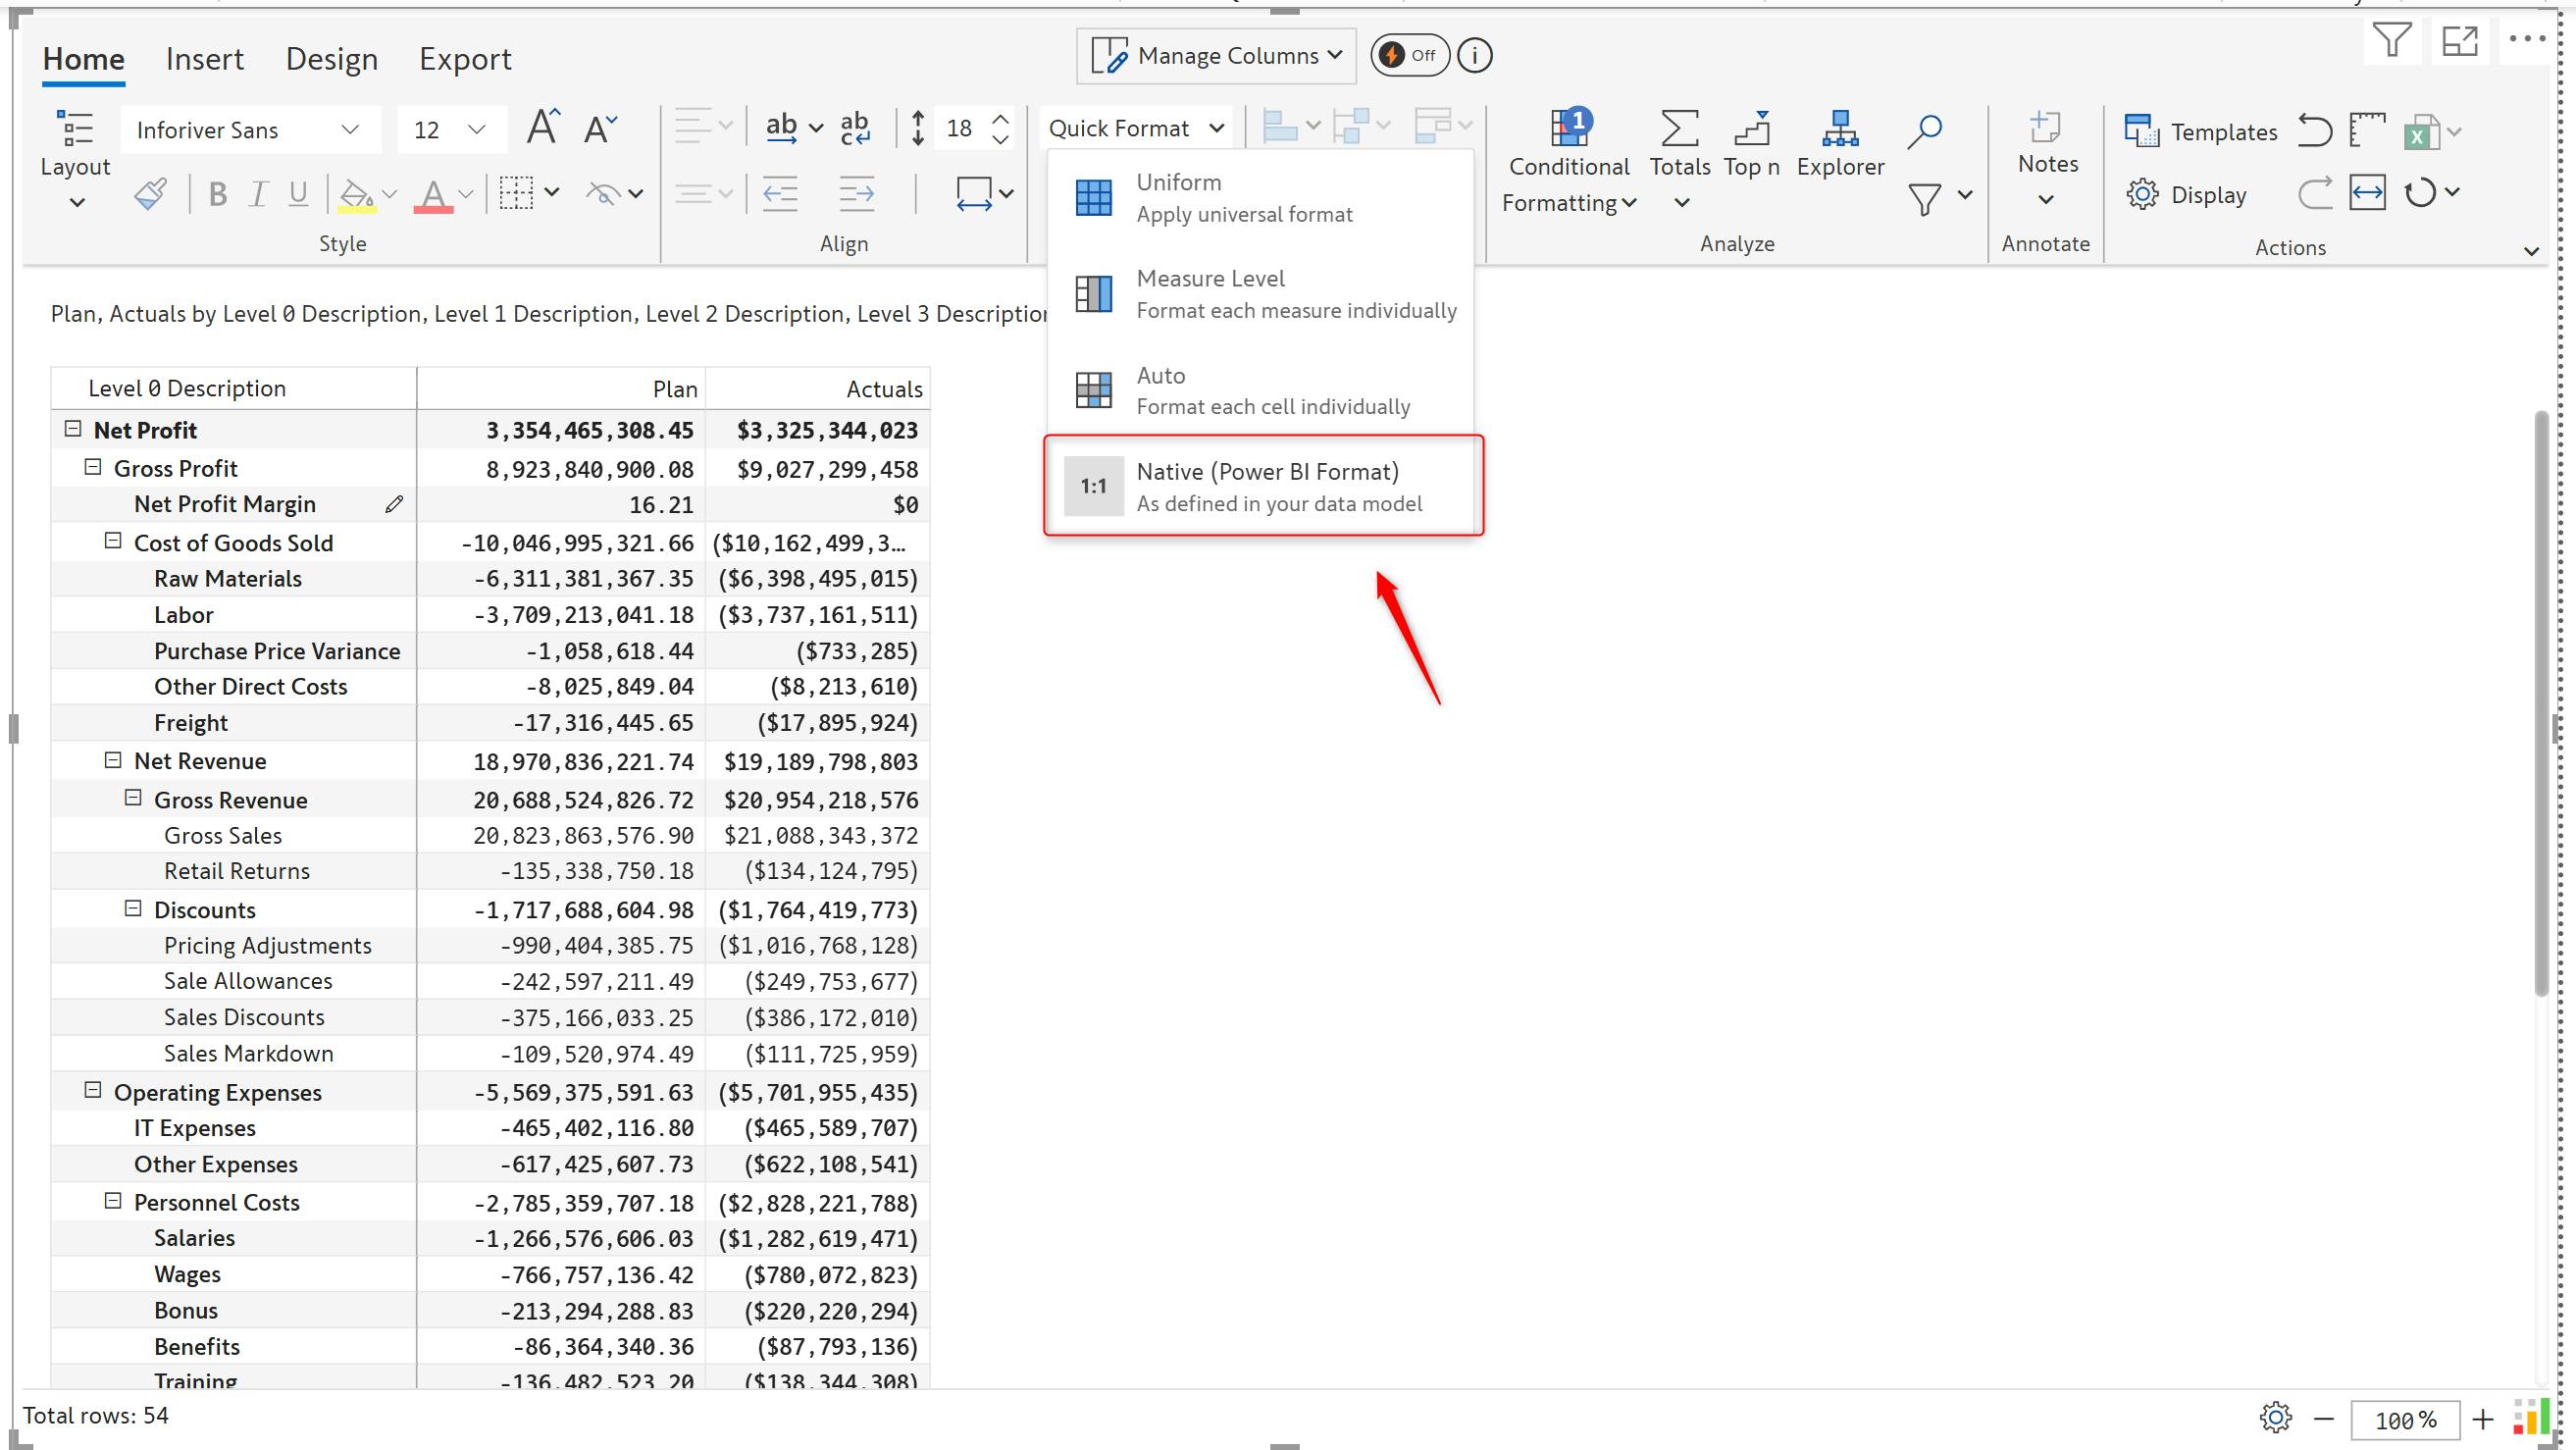The image size is (2576, 1450).
Task: Toggle the lightning Off switch
Action: 1409,56
